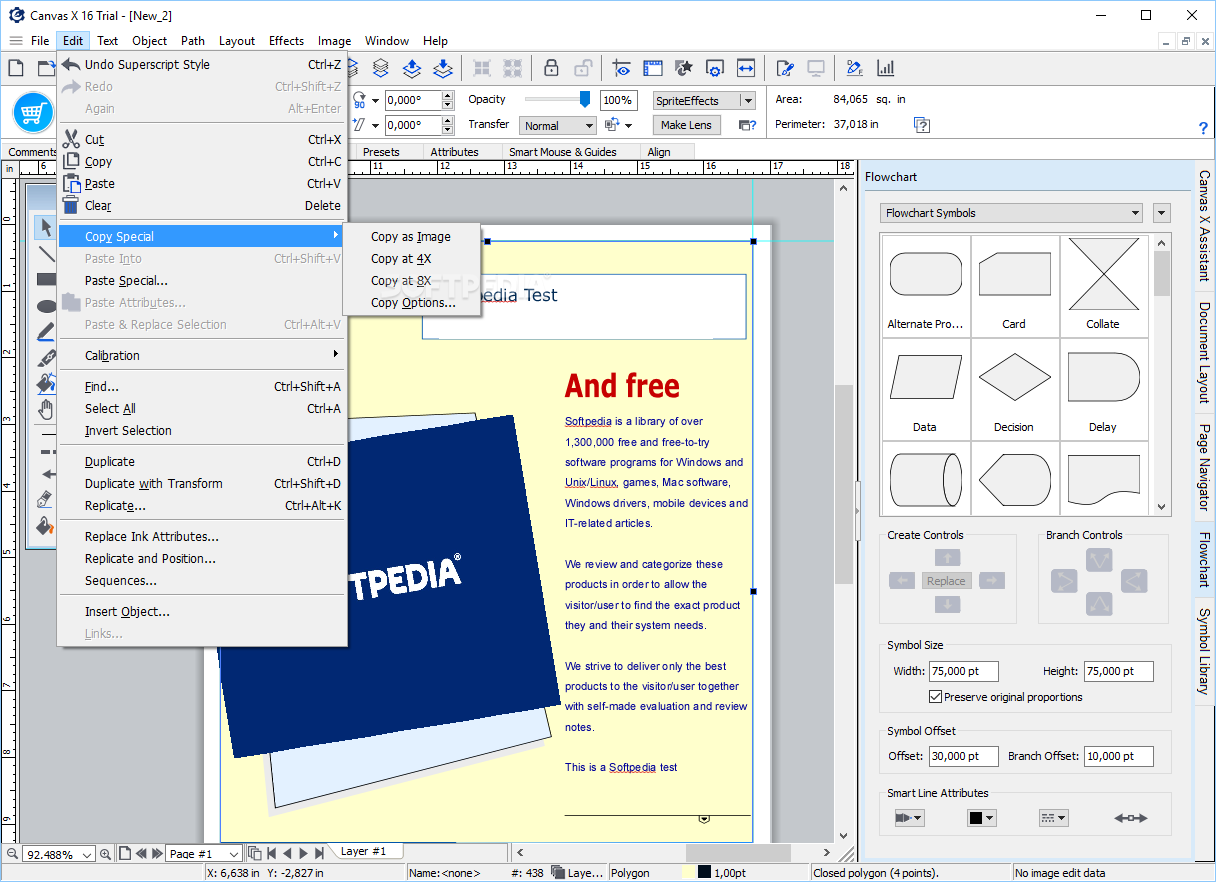
Task: Click the symbol Width 75,000 pt field
Action: (x=963, y=671)
